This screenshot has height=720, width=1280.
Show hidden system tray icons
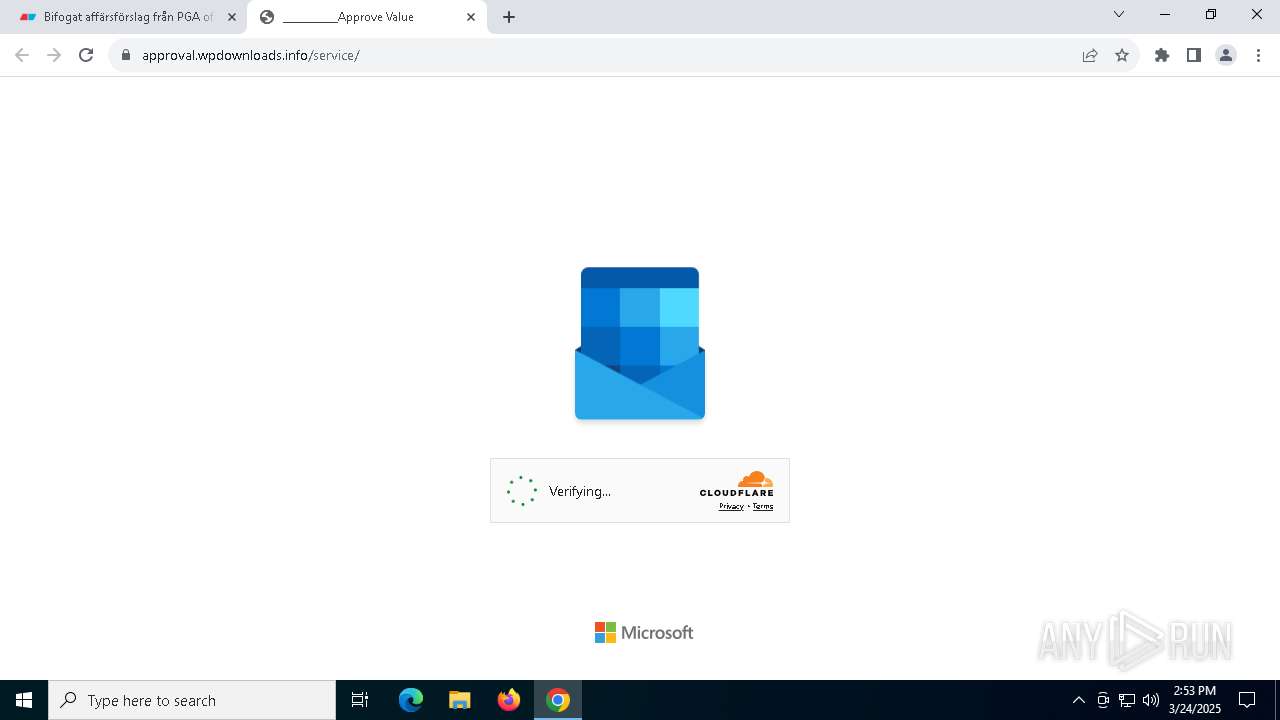pos(1078,700)
